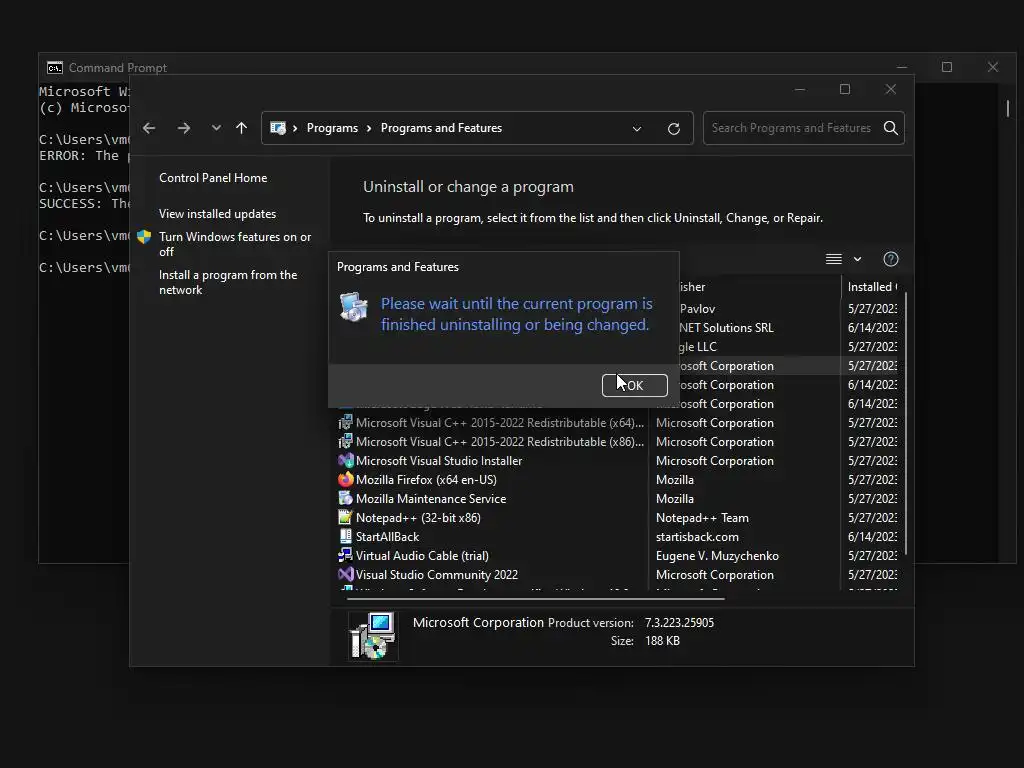Click the Control Panel icon in the address bar
Viewport: 1024px width, 768px height.
pos(278,128)
